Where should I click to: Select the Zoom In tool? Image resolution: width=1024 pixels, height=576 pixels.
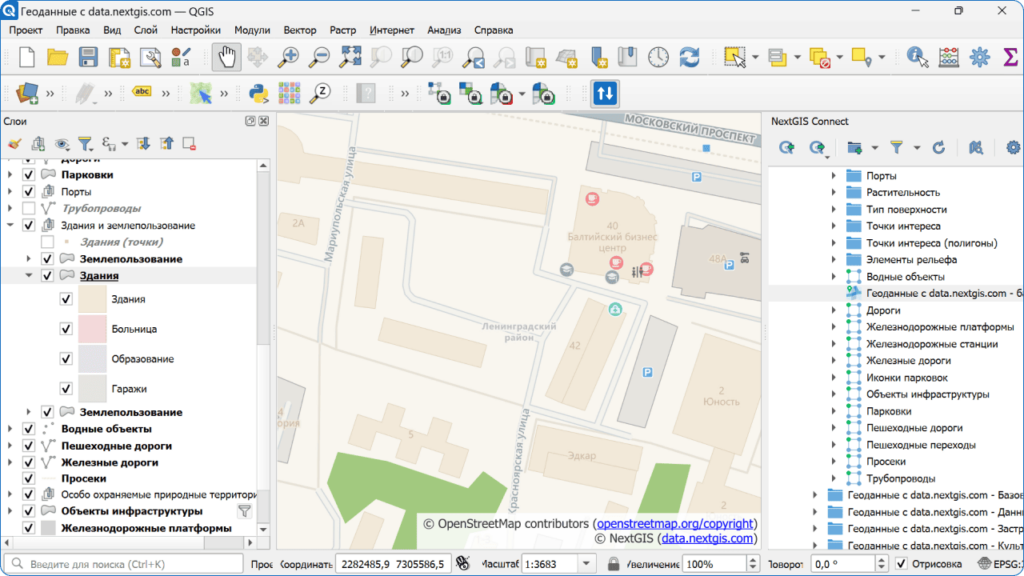tap(289, 57)
